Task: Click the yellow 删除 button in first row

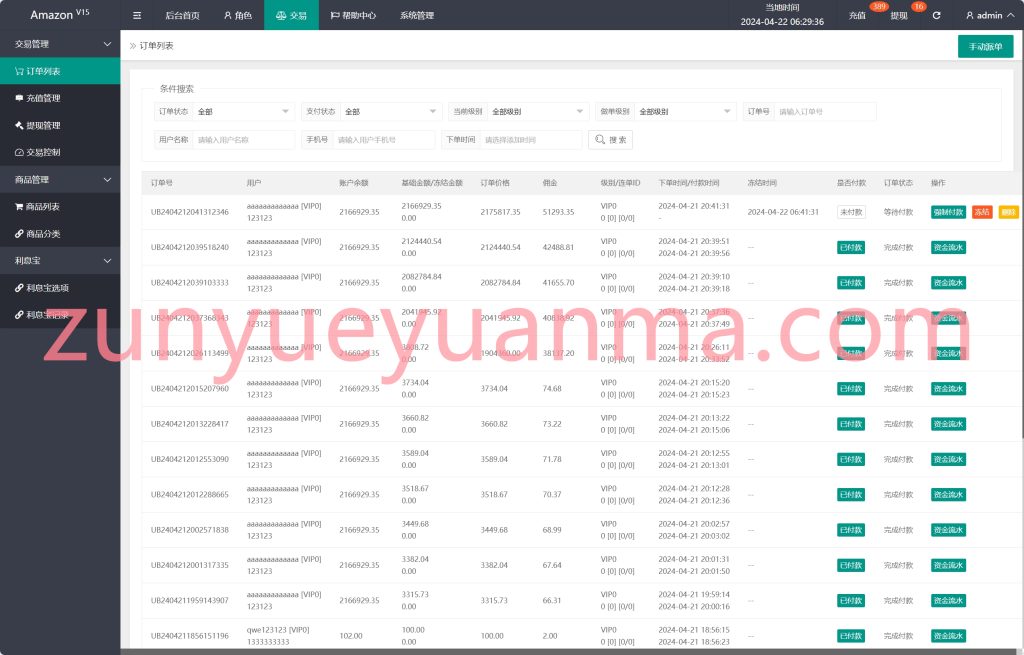Action: coord(1008,212)
